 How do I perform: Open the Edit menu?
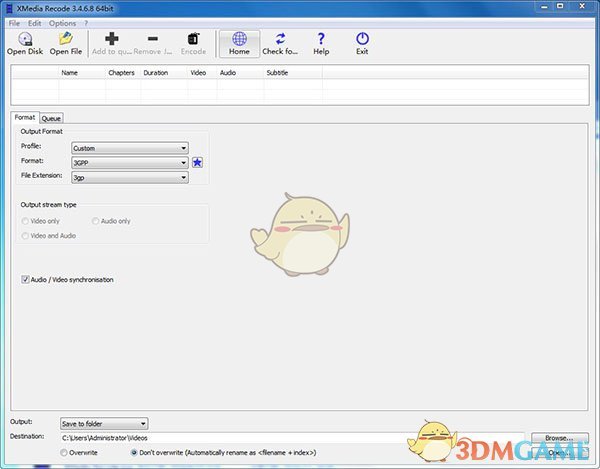click(34, 23)
